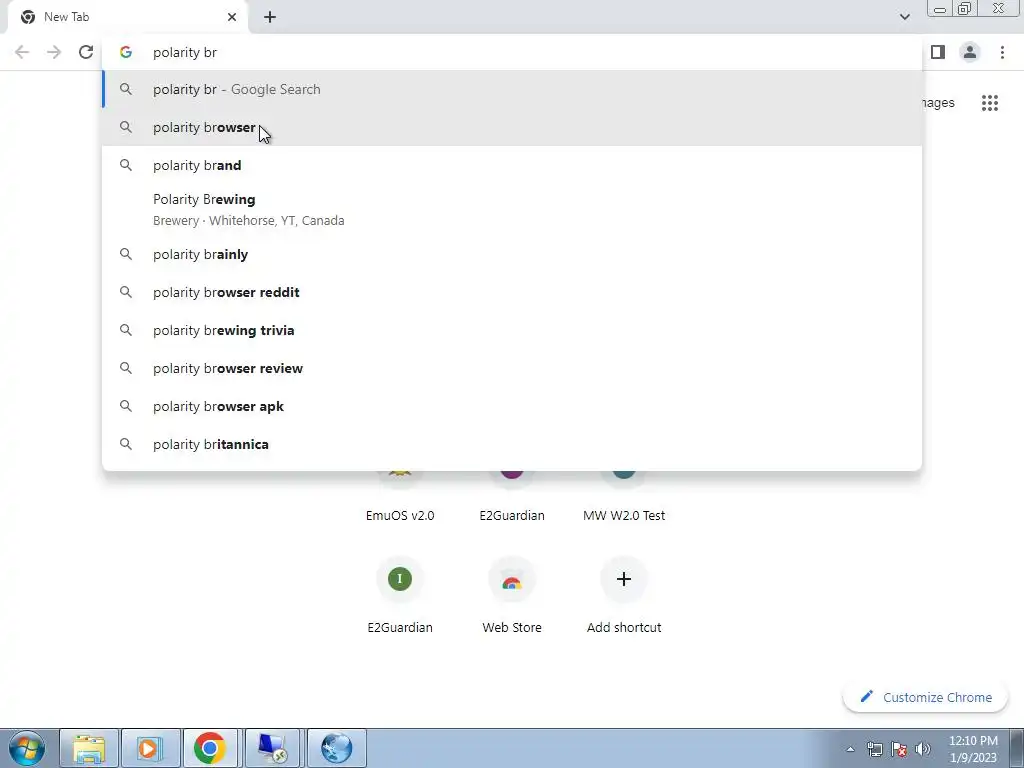
Task: Show hidden system tray icons arrow
Action: 850,749
